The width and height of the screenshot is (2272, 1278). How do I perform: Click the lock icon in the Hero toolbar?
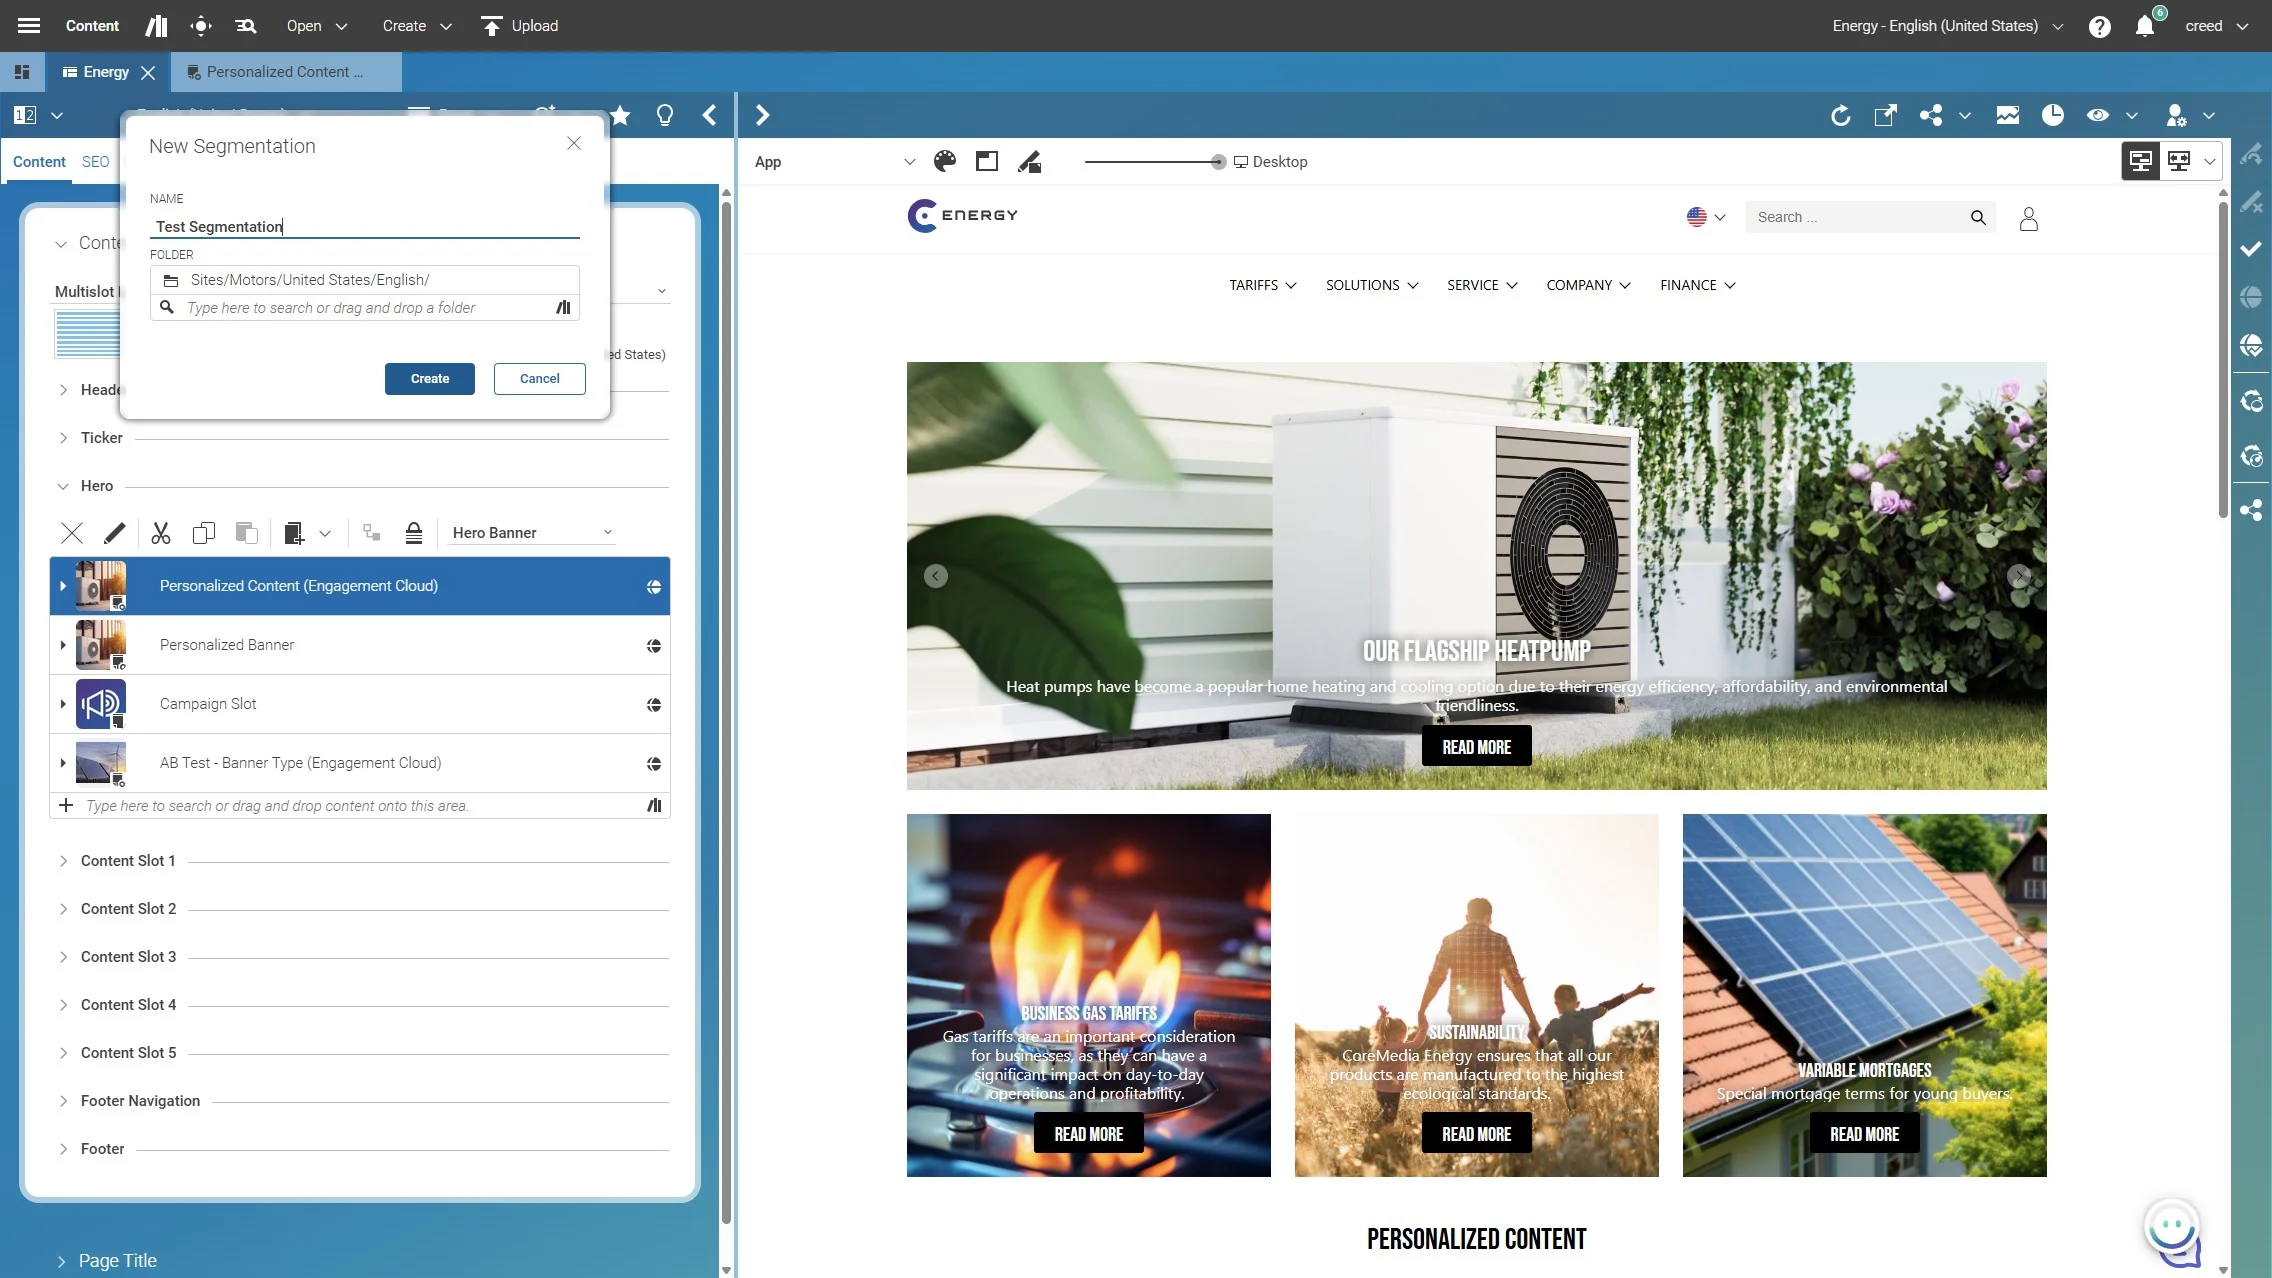414,533
